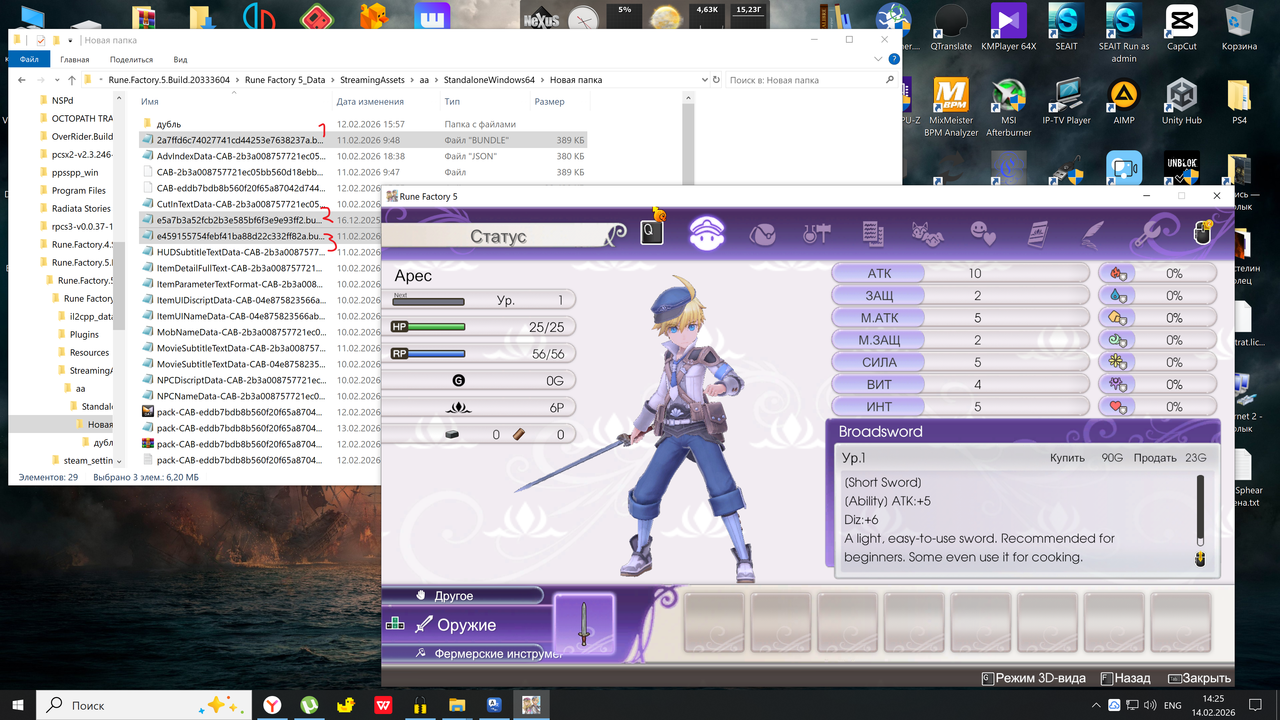The image size is (1280, 720).
Task: Open the Quick Access Toolbar customize dropdown
Action: [x=71, y=41]
